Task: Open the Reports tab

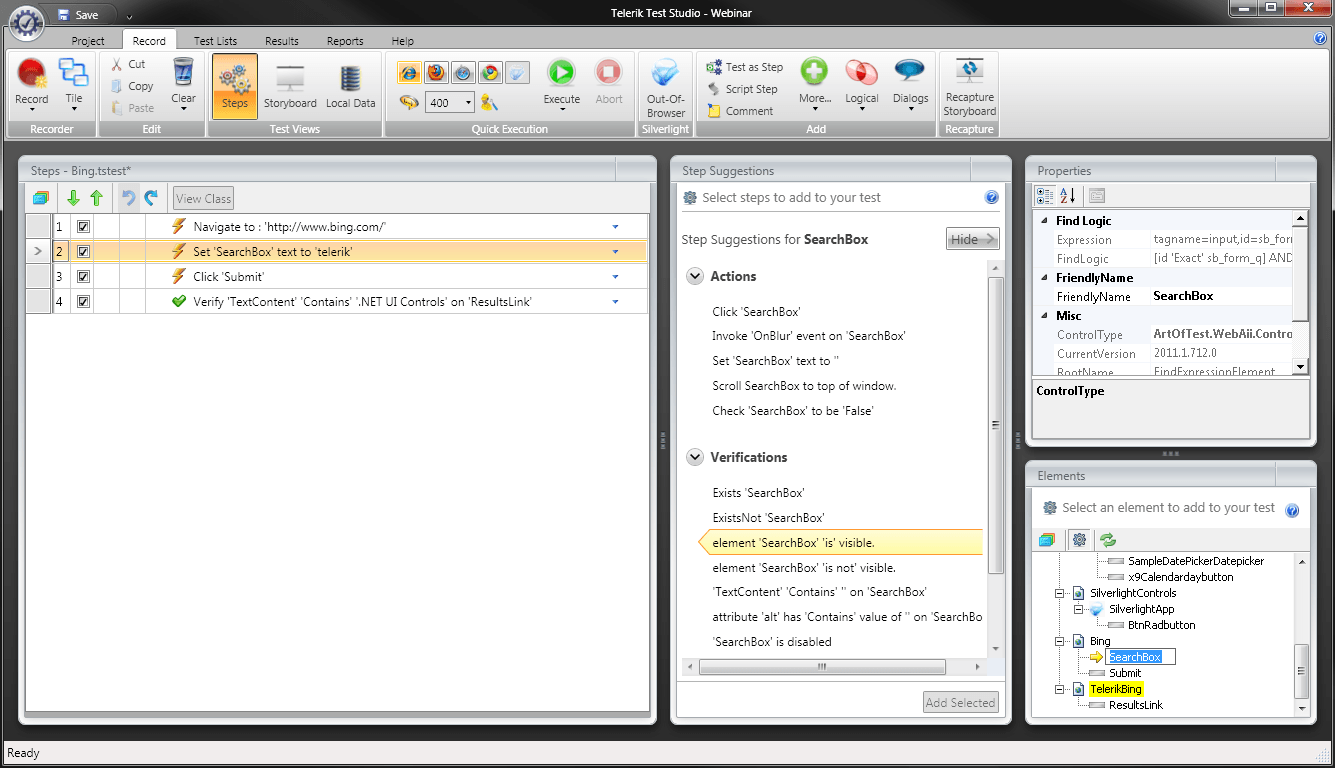Action: (x=345, y=41)
